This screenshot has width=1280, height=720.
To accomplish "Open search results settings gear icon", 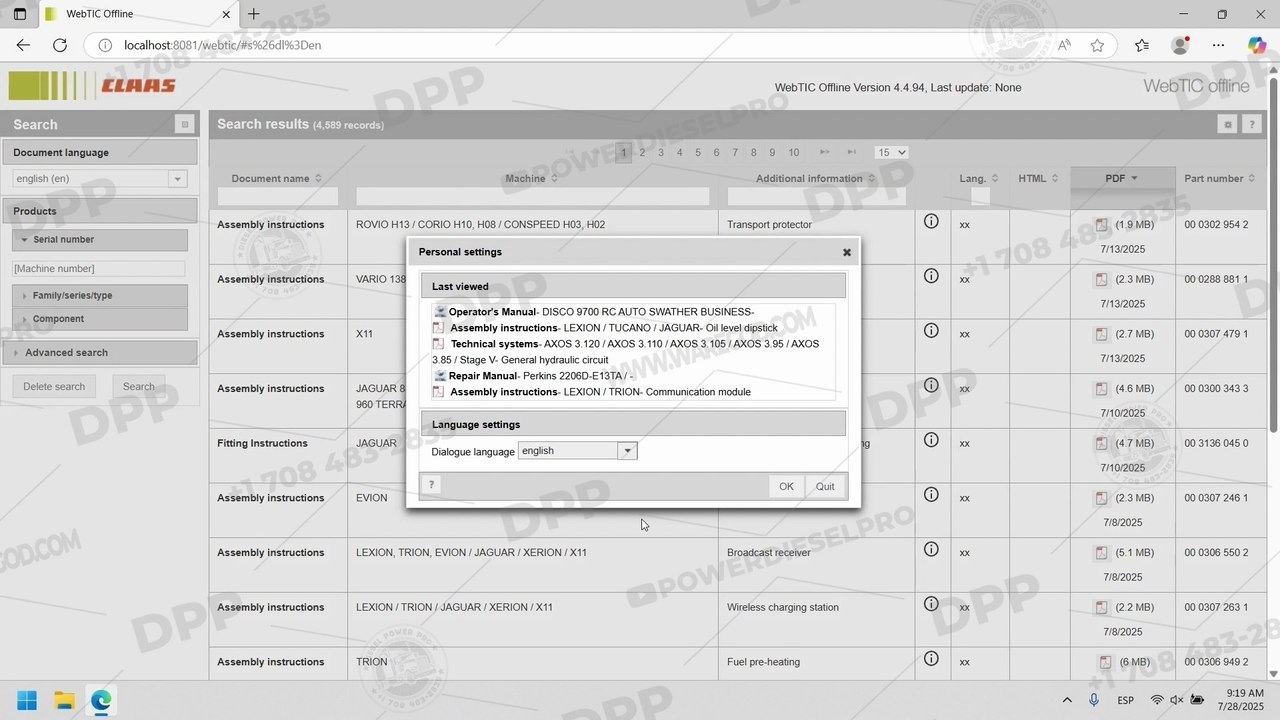I will tap(1228, 124).
